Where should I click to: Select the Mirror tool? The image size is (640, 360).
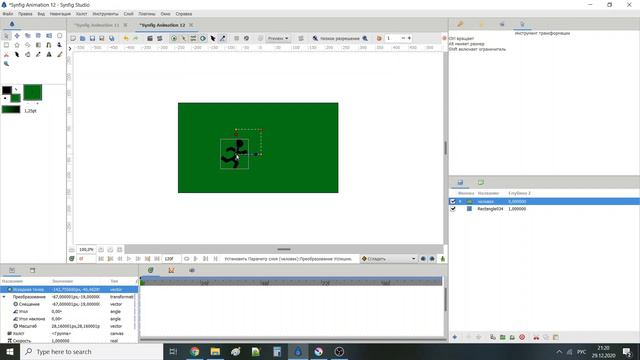(x=49, y=36)
